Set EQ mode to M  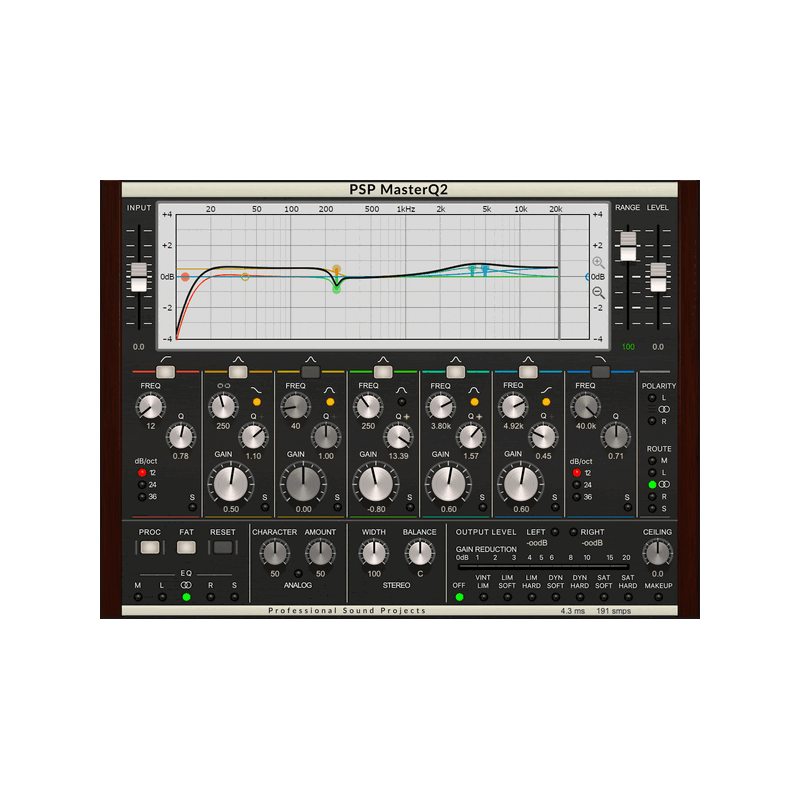point(138,597)
